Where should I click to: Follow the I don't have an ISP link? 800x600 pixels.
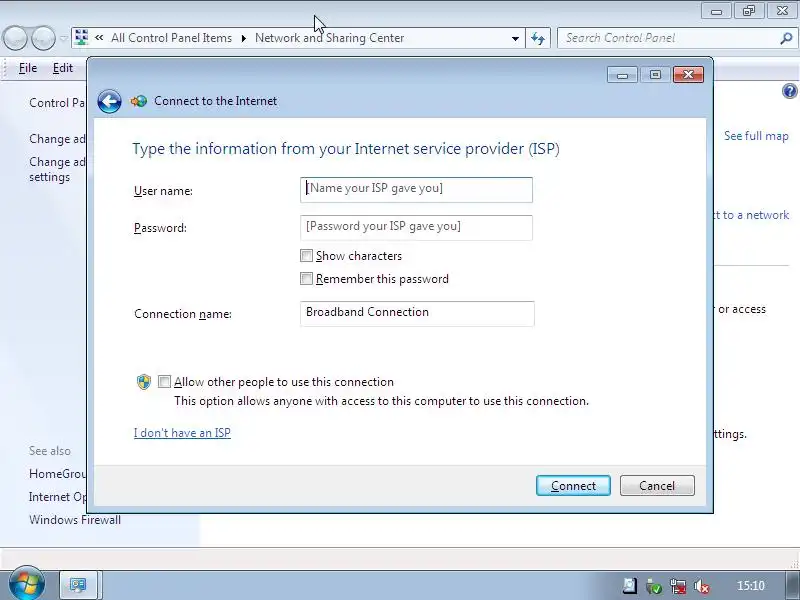click(x=182, y=433)
